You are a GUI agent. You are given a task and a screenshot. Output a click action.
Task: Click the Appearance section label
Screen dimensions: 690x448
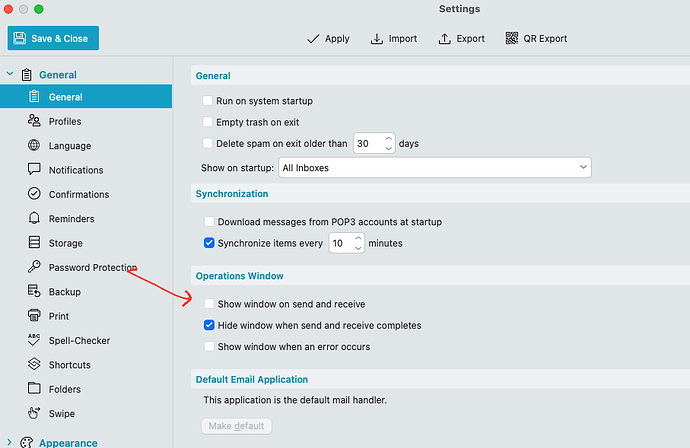(68, 442)
